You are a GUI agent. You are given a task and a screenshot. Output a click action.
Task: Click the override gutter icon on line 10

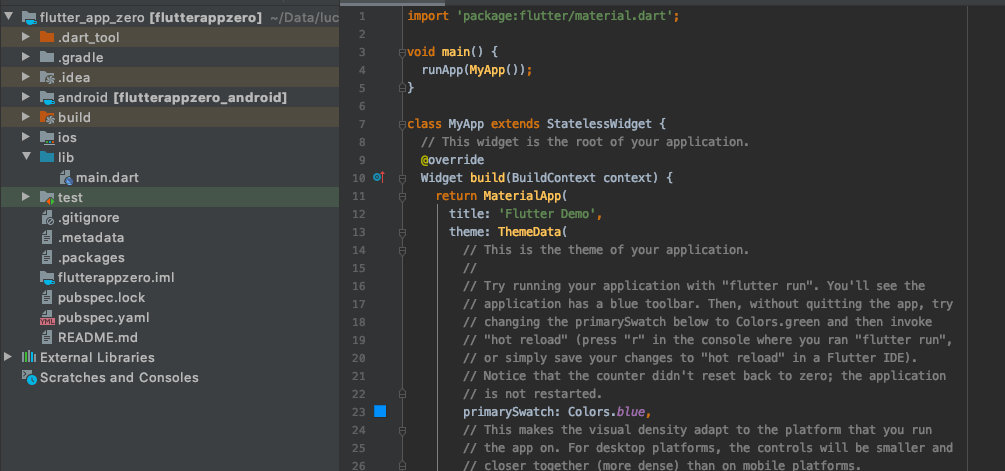378,177
